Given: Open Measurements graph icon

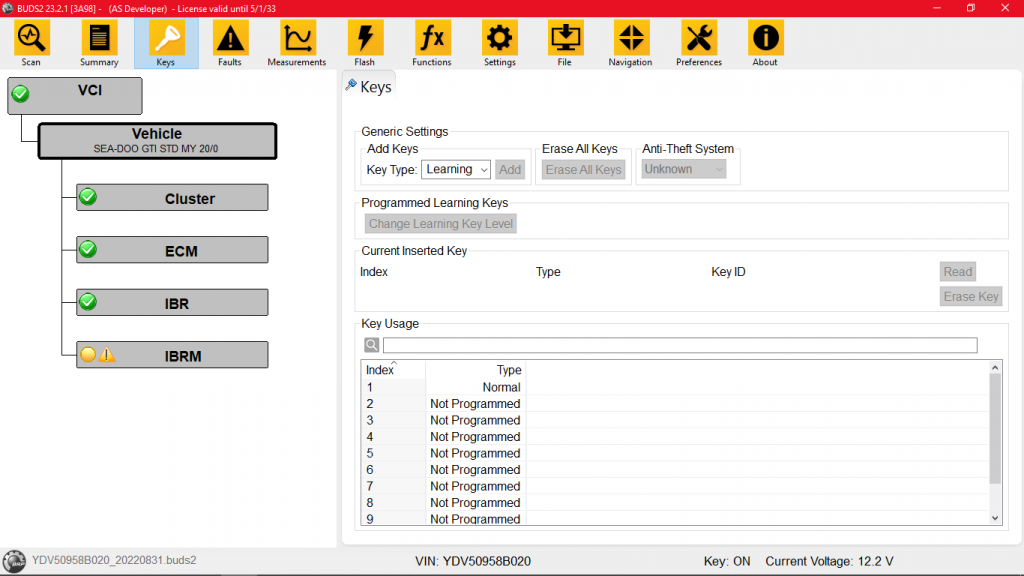Looking at the screenshot, I should click(x=297, y=39).
